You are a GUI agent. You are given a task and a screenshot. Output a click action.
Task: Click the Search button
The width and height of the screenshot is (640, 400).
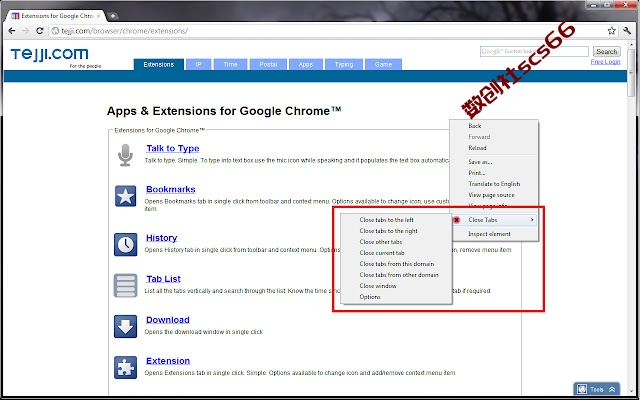pyautogui.click(x=607, y=51)
